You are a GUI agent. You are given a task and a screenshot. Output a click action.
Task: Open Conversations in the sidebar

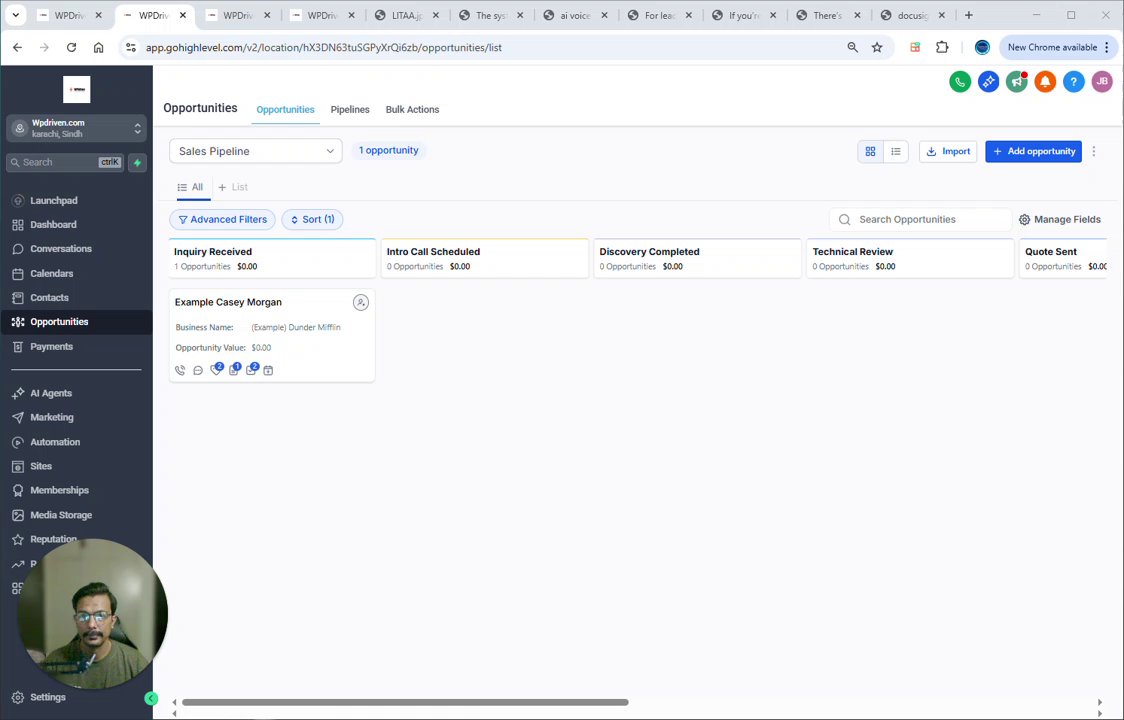[x=76, y=249]
